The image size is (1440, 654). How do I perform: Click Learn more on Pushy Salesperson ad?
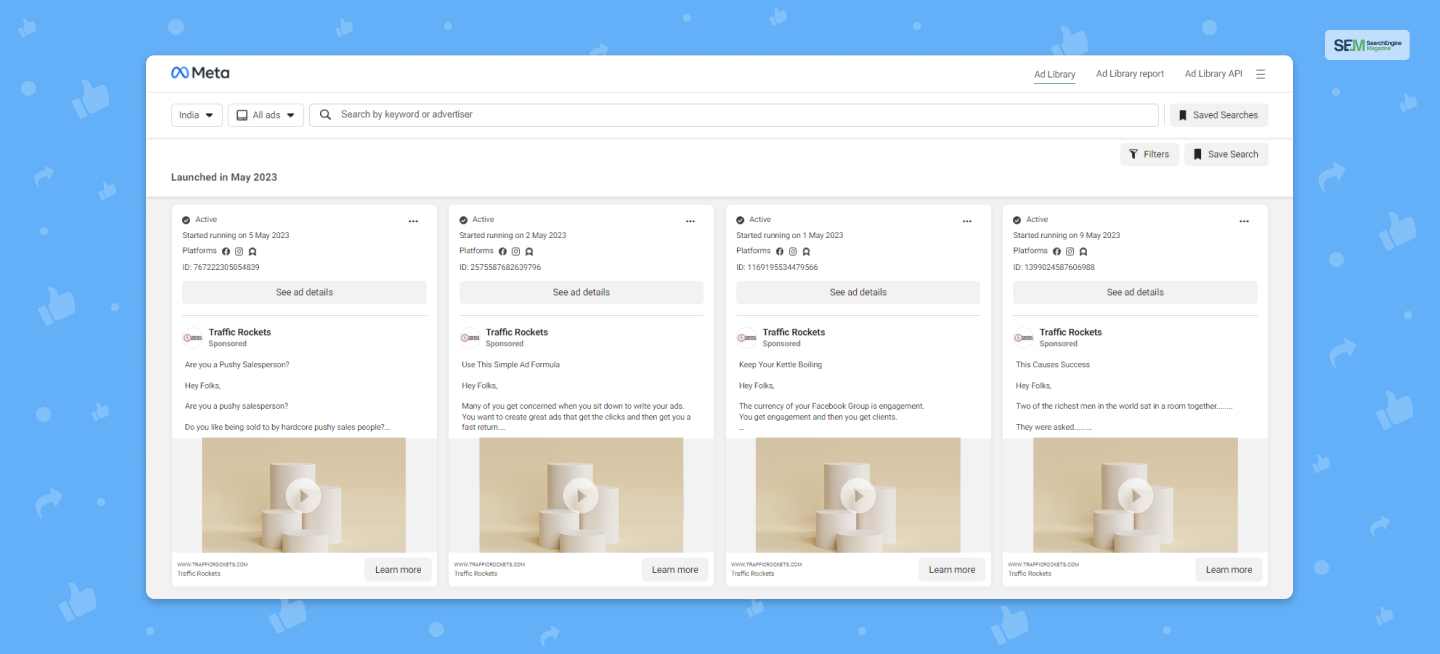398,570
